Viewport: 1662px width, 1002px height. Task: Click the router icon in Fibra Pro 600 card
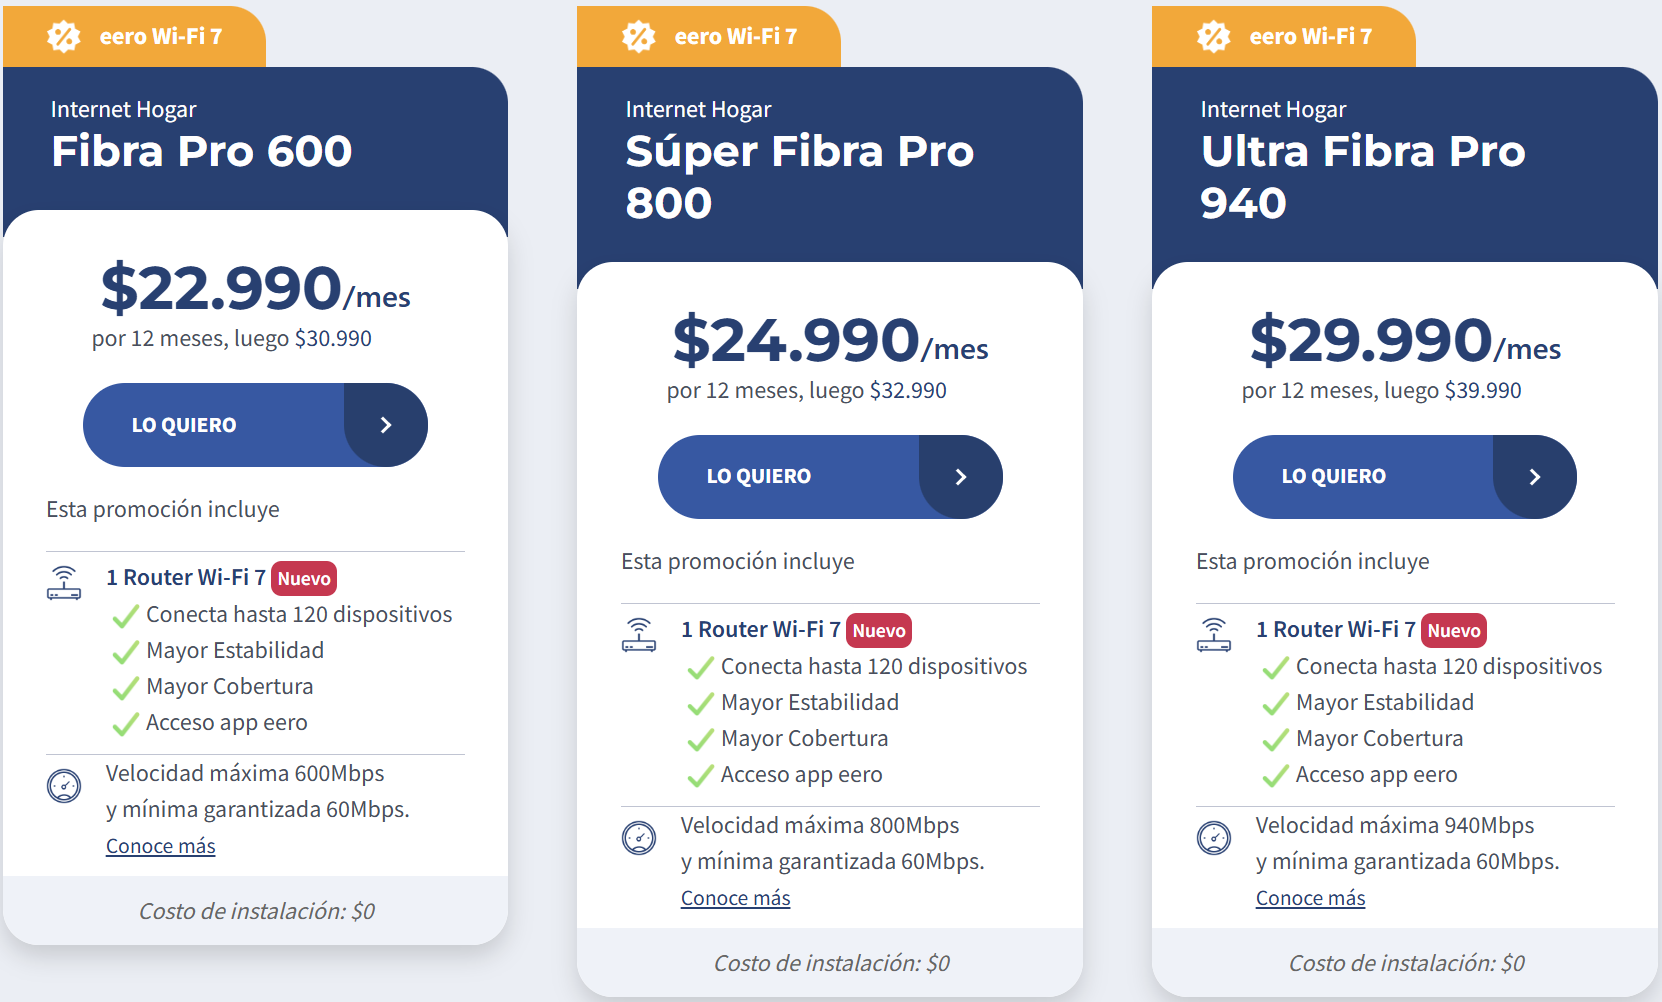(x=64, y=582)
